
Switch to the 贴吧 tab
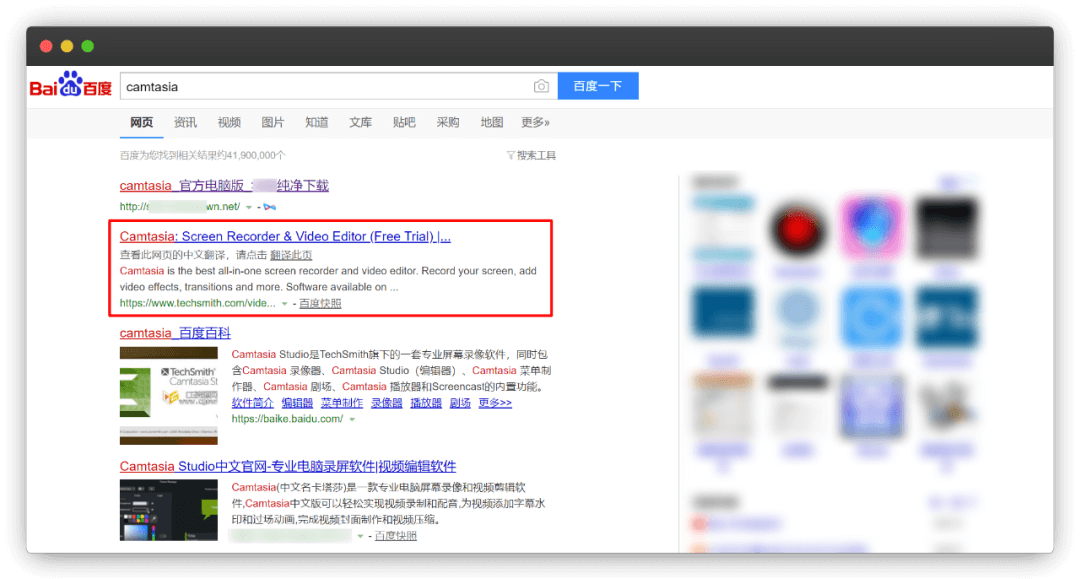(404, 123)
